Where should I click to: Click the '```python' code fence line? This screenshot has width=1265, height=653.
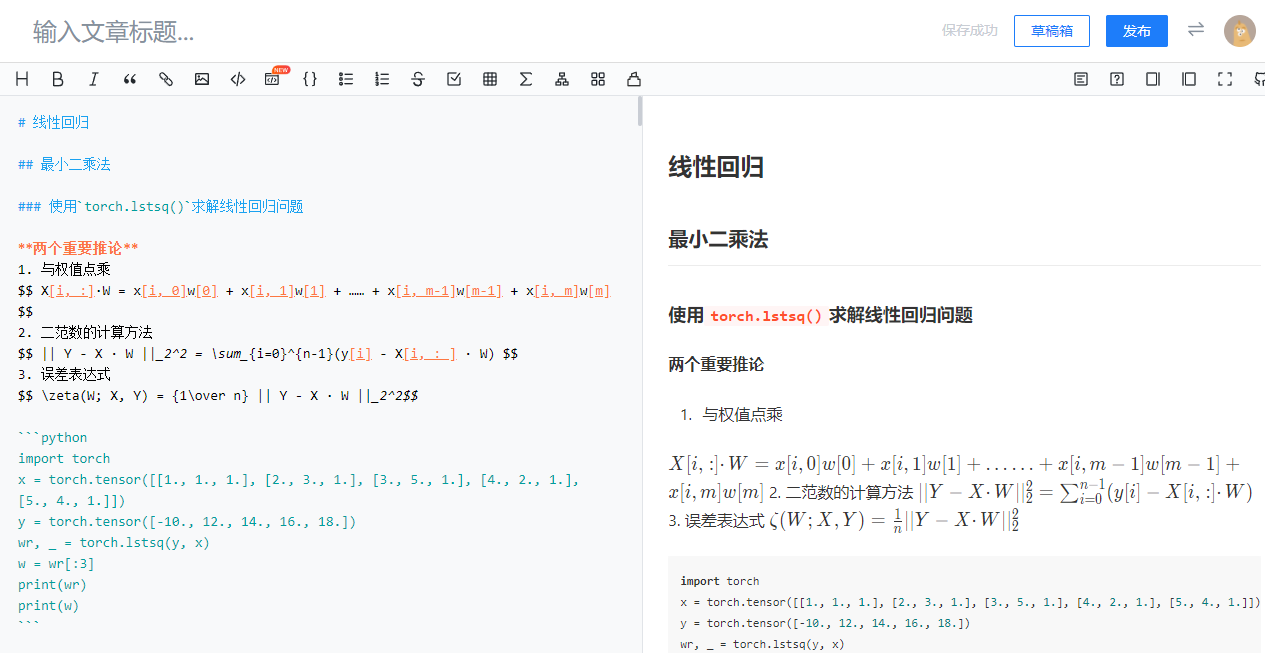point(52,437)
